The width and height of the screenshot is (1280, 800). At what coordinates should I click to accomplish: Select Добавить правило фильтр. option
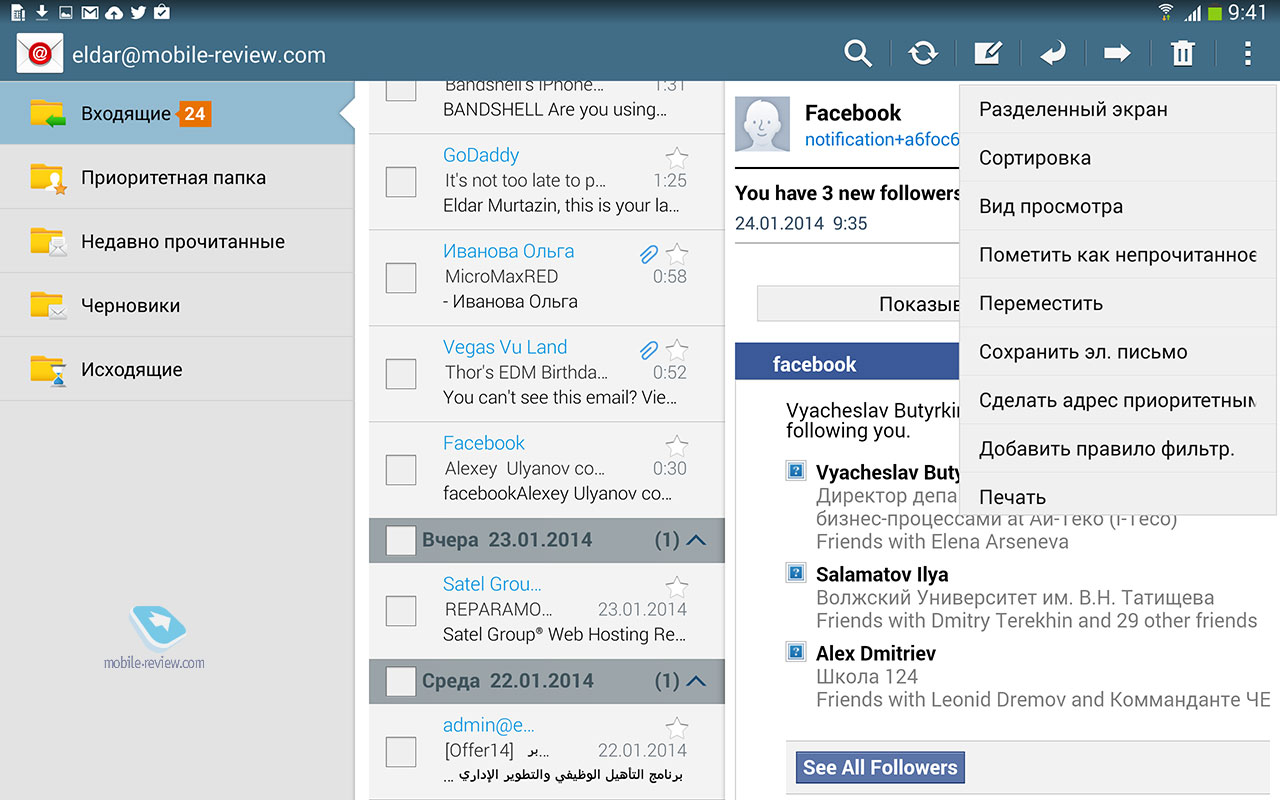point(1117,449)
